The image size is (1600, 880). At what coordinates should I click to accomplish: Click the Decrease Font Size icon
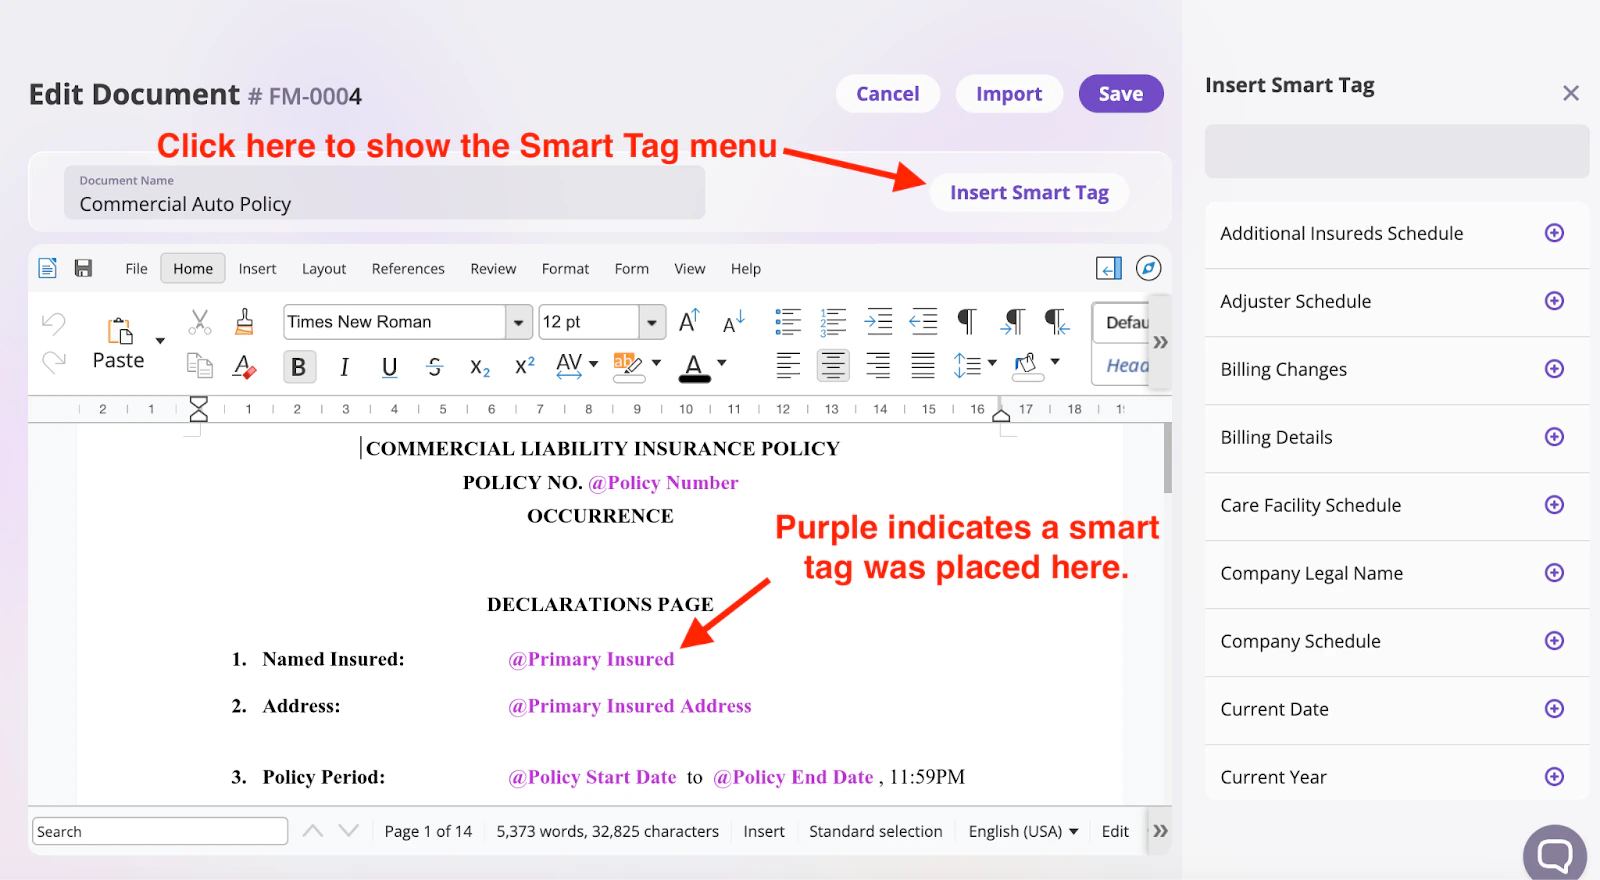[x=733, y=322]
